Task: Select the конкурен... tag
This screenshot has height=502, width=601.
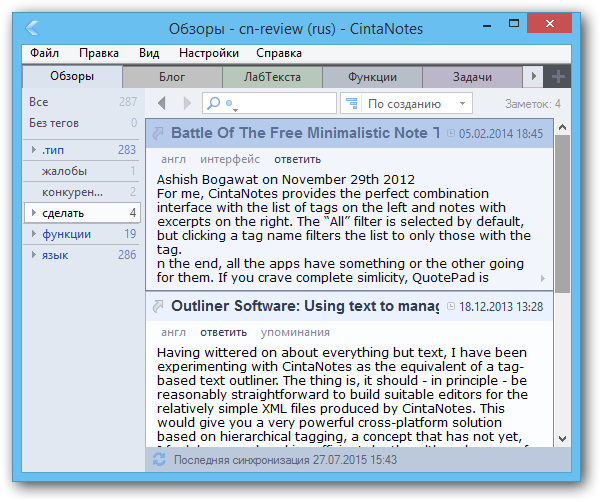Action: pos(82,192)
